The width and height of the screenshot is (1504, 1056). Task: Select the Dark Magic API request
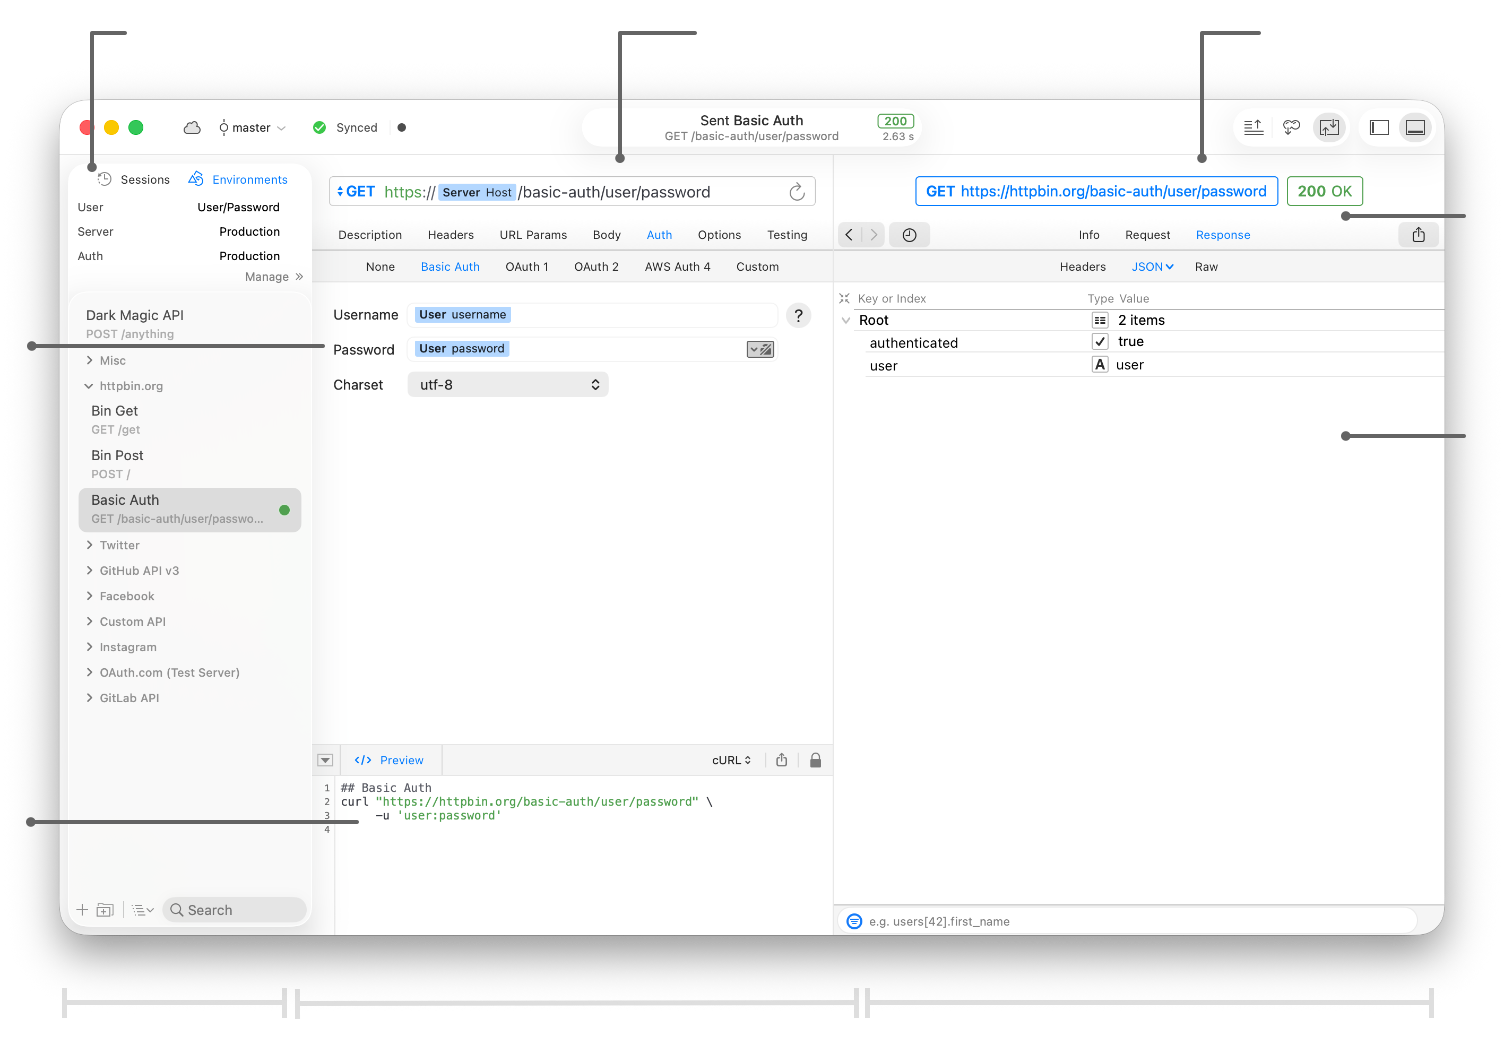[190, 324]
